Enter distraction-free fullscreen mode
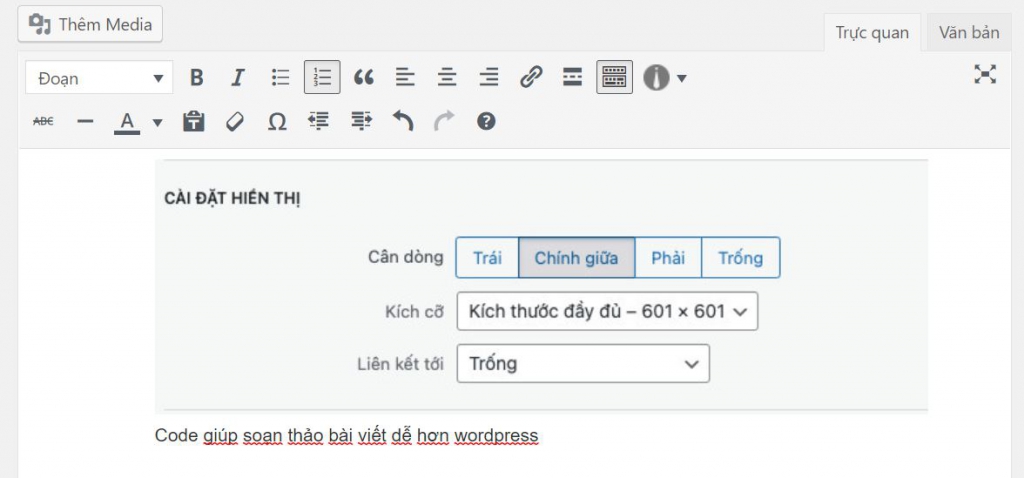The image size is (1024, 478). [x=985, y=74]
